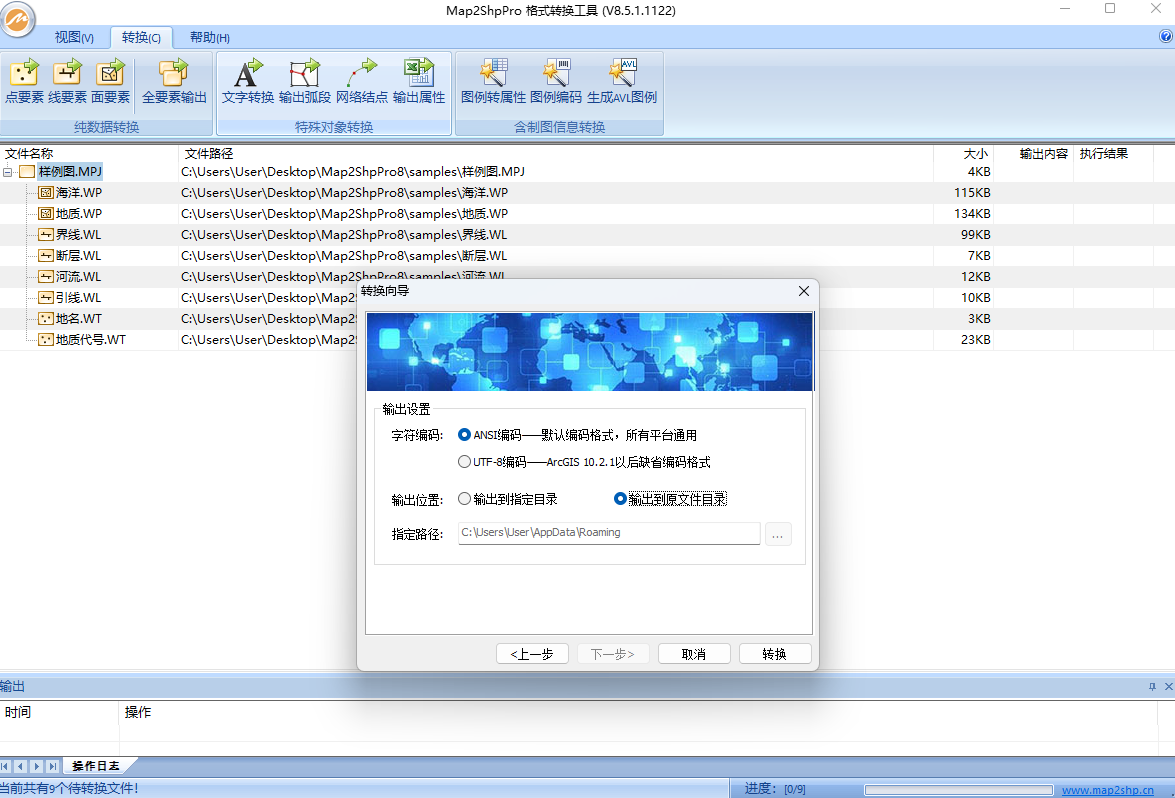Viewport: 1175px width, 798px height.
Task: Close the 转换向导 dialog
Action: [804, 291]
